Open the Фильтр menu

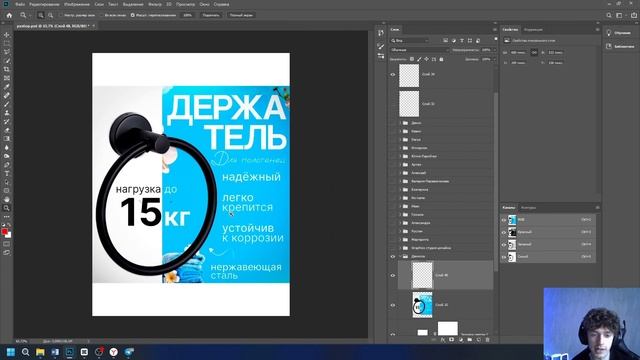coord(155,4)
